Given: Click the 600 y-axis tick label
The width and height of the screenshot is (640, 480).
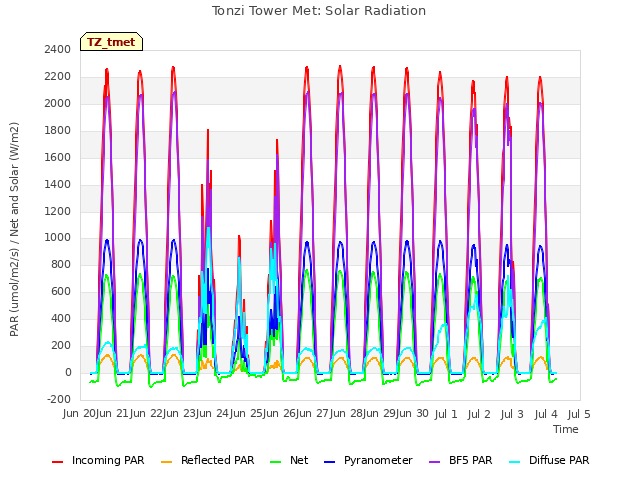Looking at the screenshot, I should pyautogui.click(x=61, y=291).
